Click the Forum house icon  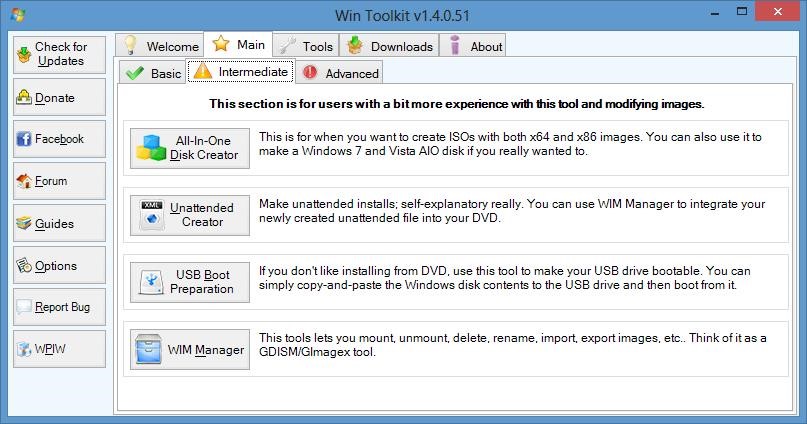(x=25, y=182)
